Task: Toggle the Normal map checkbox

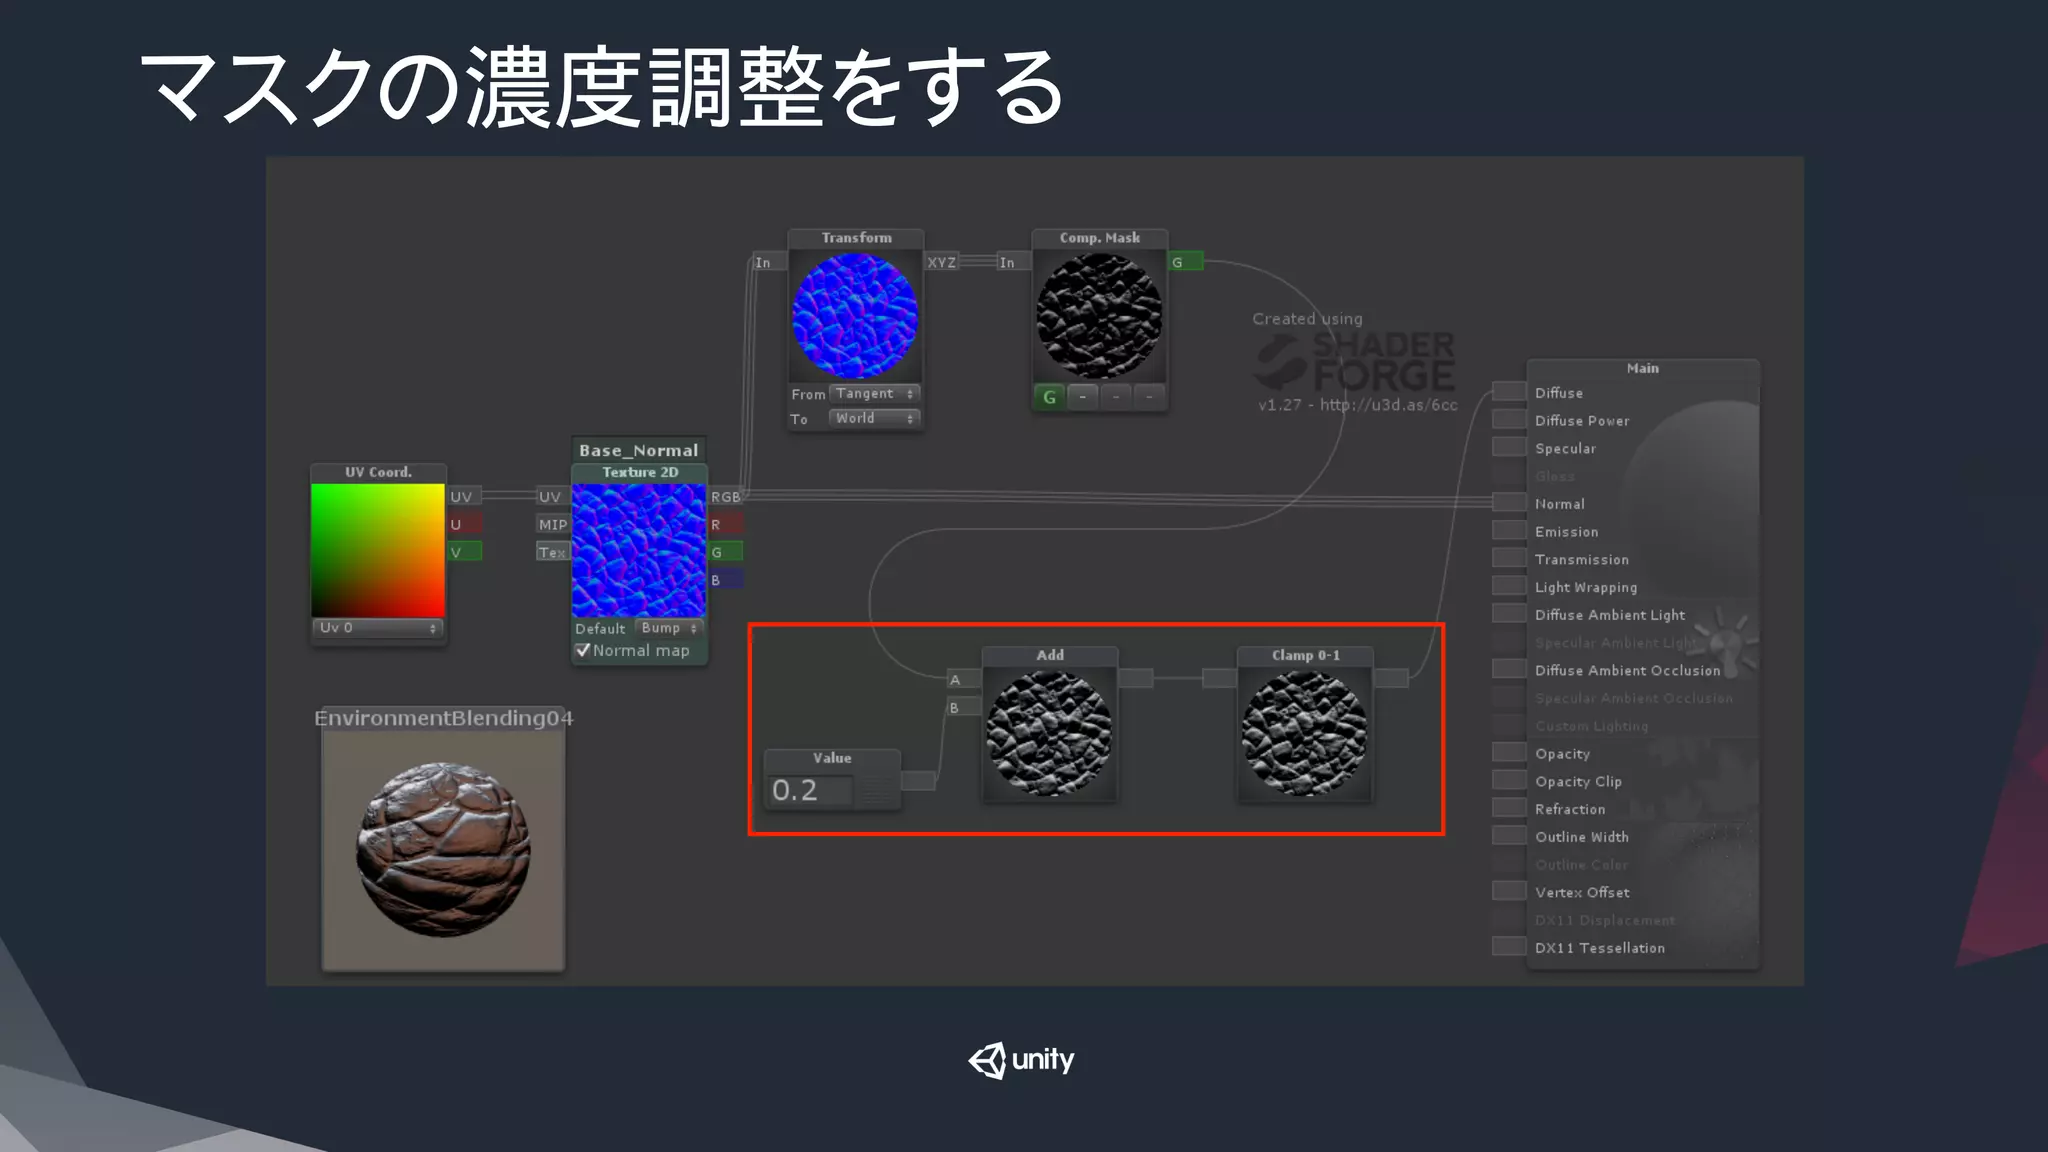Action: point(582,650)
